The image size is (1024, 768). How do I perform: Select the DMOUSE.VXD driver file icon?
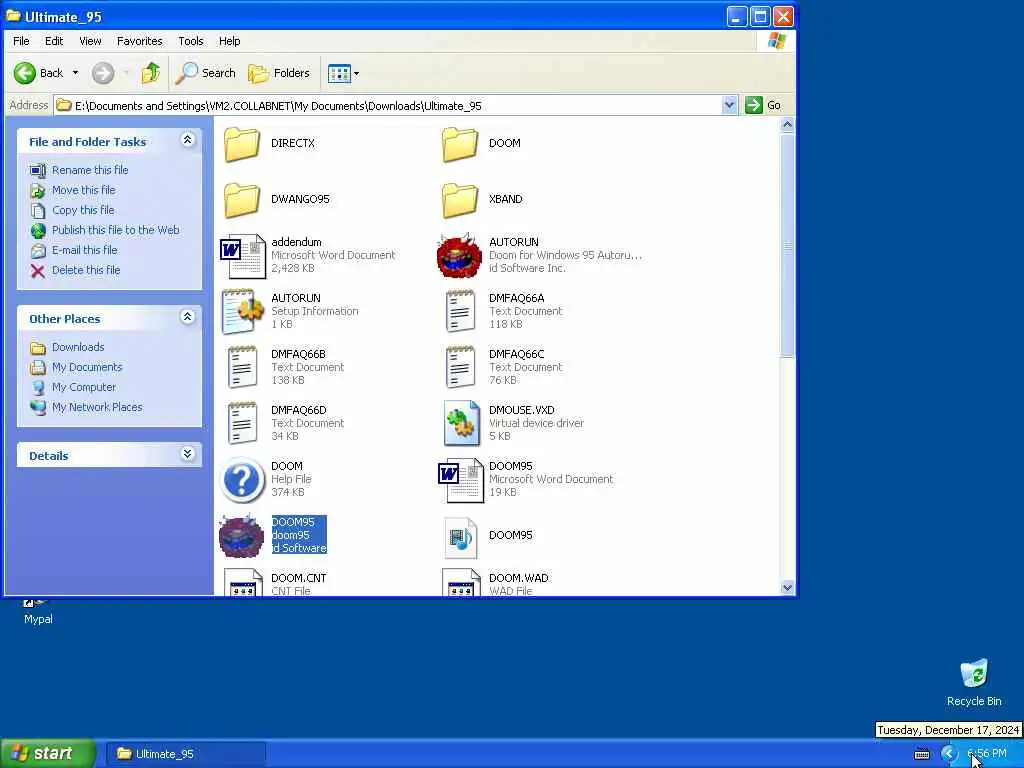(x=461, y=424)
